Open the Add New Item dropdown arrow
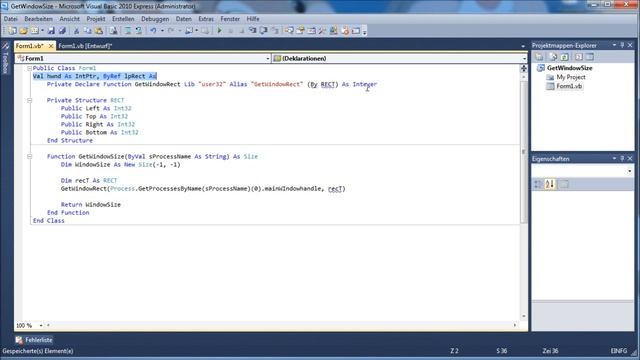The image size is (640, 360). pos(42,31)
